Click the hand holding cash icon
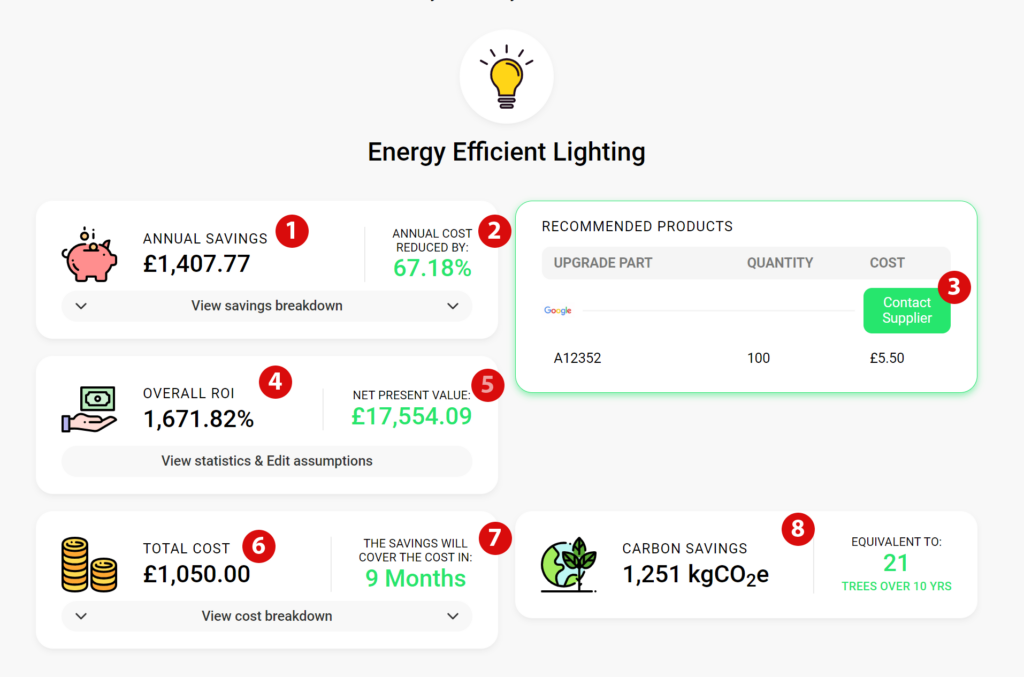The image size is (1024, 677). [89, 409]
